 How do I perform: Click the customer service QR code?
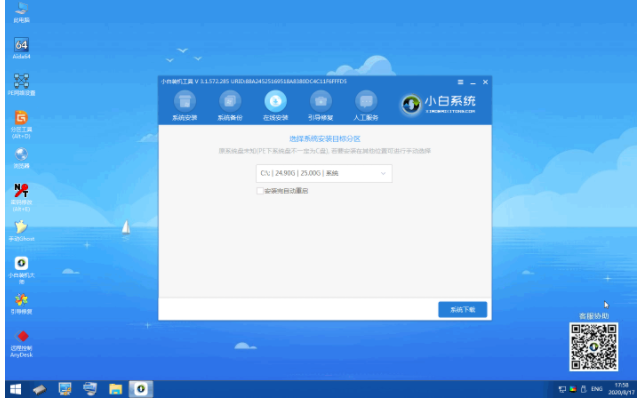(594, 347)
